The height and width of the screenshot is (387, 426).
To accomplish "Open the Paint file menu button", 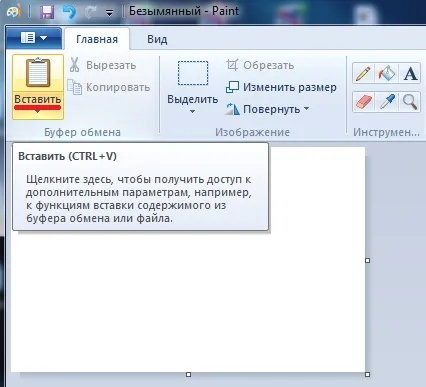I will coord(34,38).
